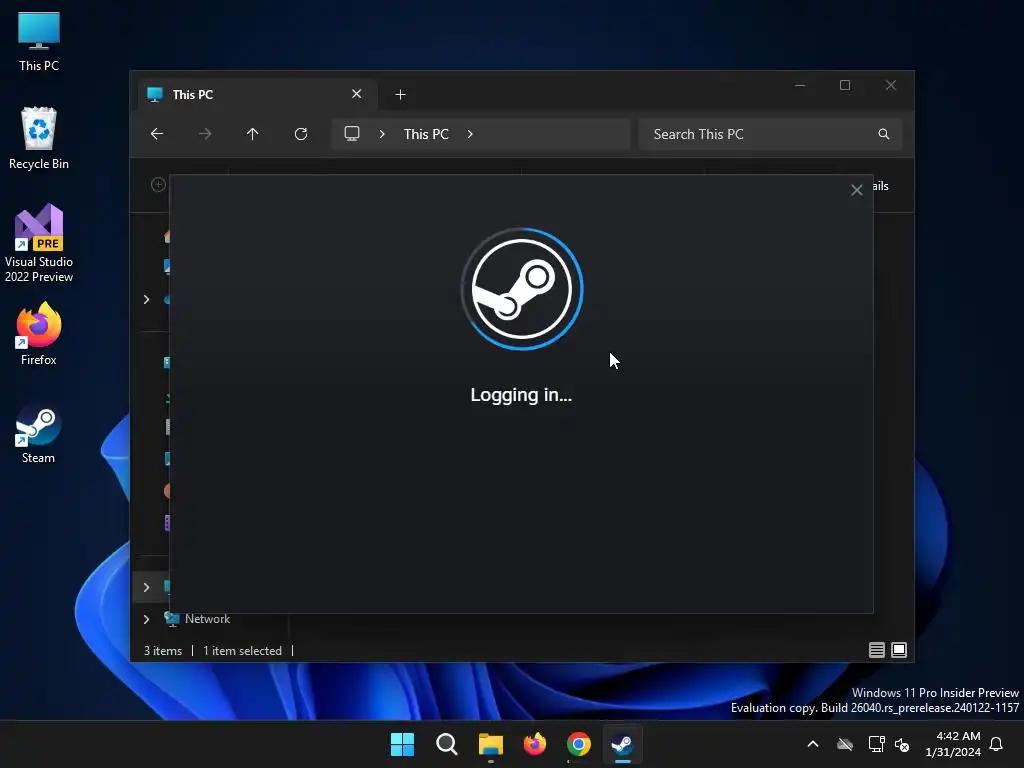Screen dimensions: 1024x768
Task: Switch to Steam in the taskbar
Action: [x=622, y=744]
